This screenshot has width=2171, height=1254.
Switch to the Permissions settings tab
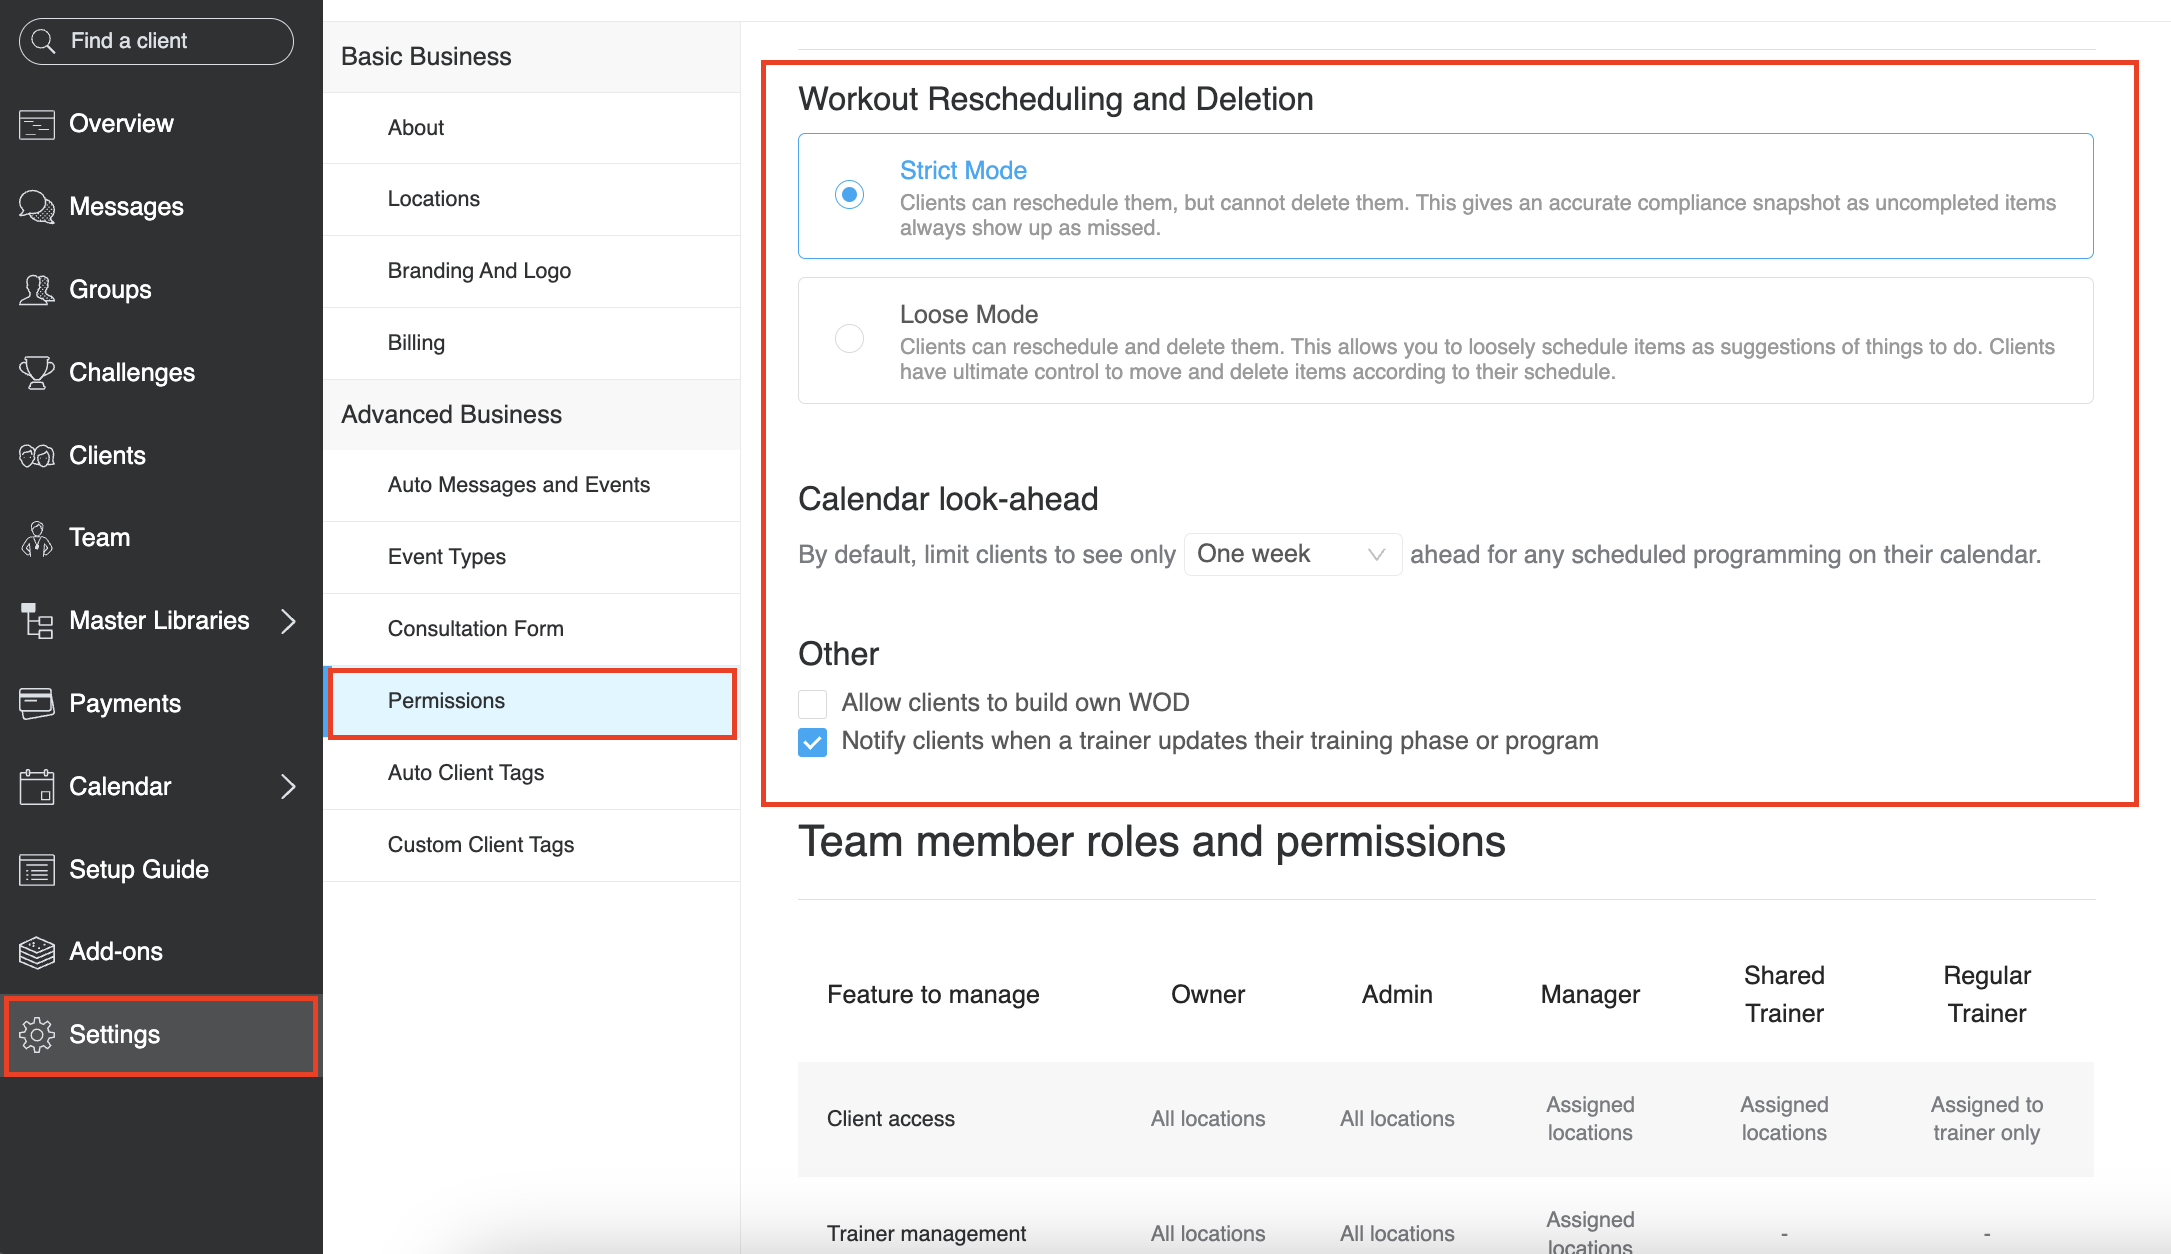tap(446, 701)
